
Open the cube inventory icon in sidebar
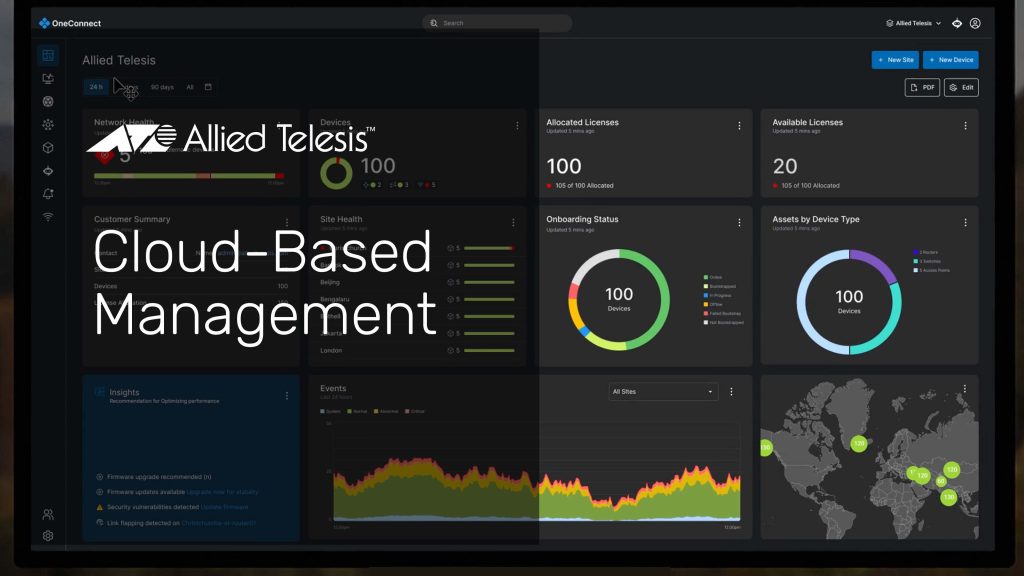(x=48, y=148)
